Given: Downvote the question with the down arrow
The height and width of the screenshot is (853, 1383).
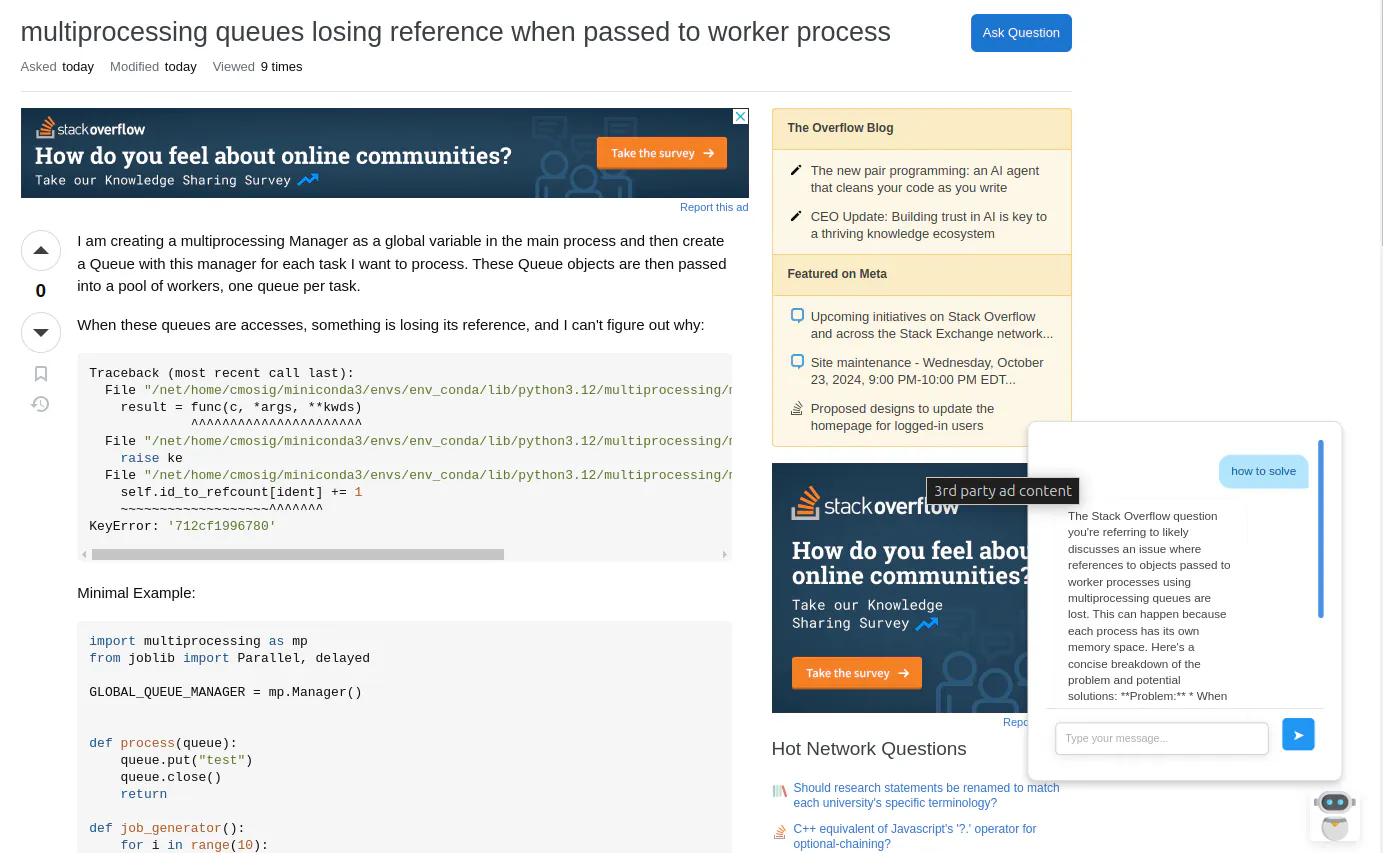Looking at the screenshot, I should pyautogui.click(x=41, y=332).
